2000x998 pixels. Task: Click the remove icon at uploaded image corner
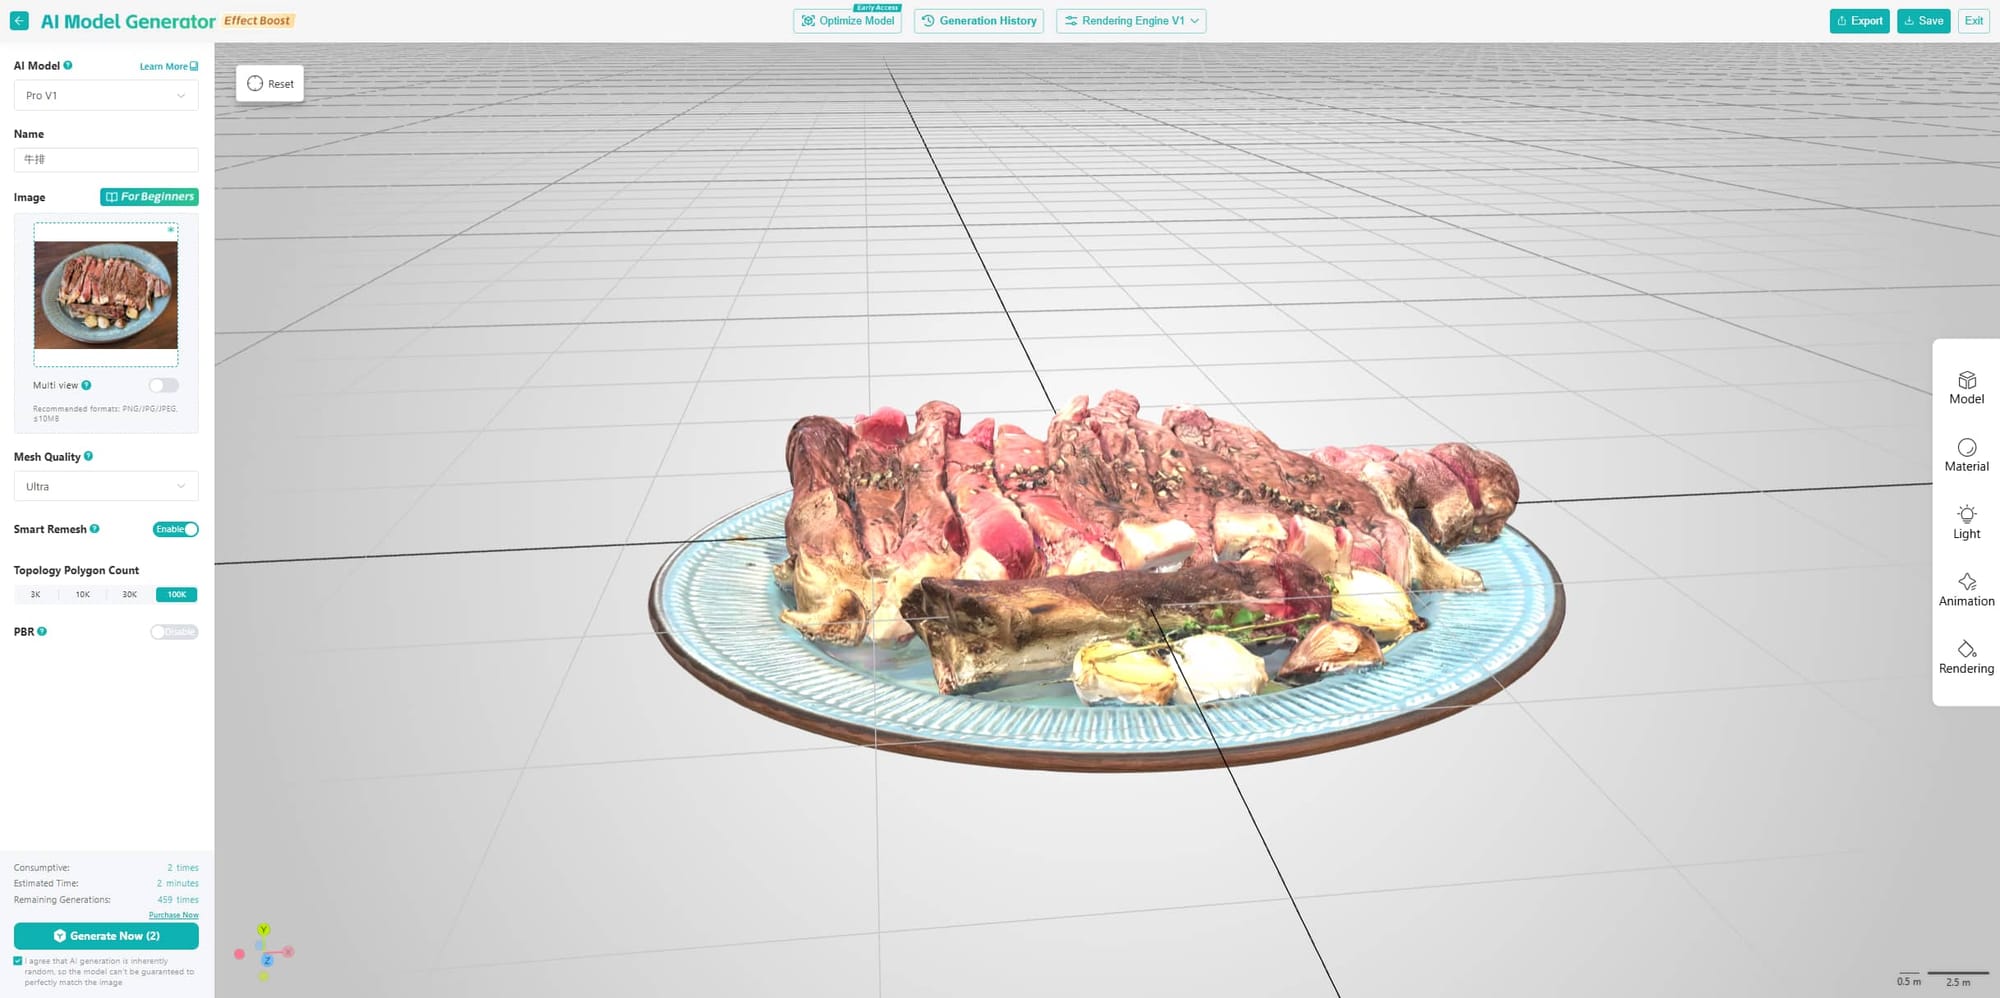[171, 230]
